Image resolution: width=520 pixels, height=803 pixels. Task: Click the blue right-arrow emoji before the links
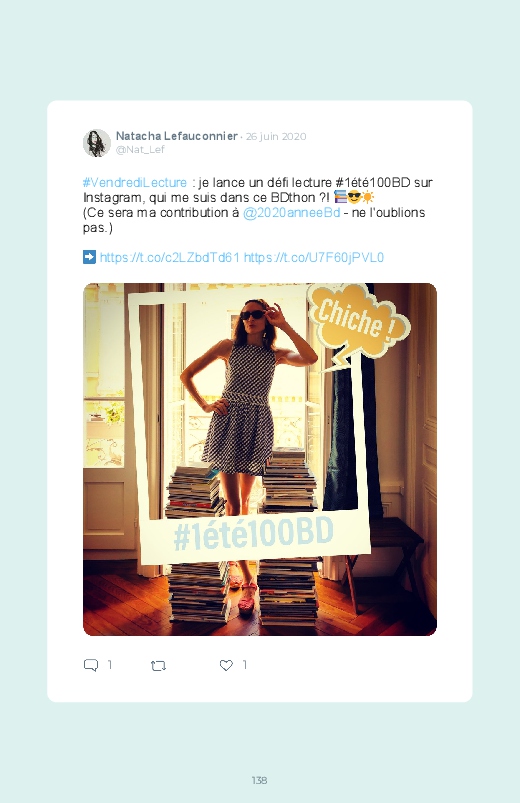point(89,257)
